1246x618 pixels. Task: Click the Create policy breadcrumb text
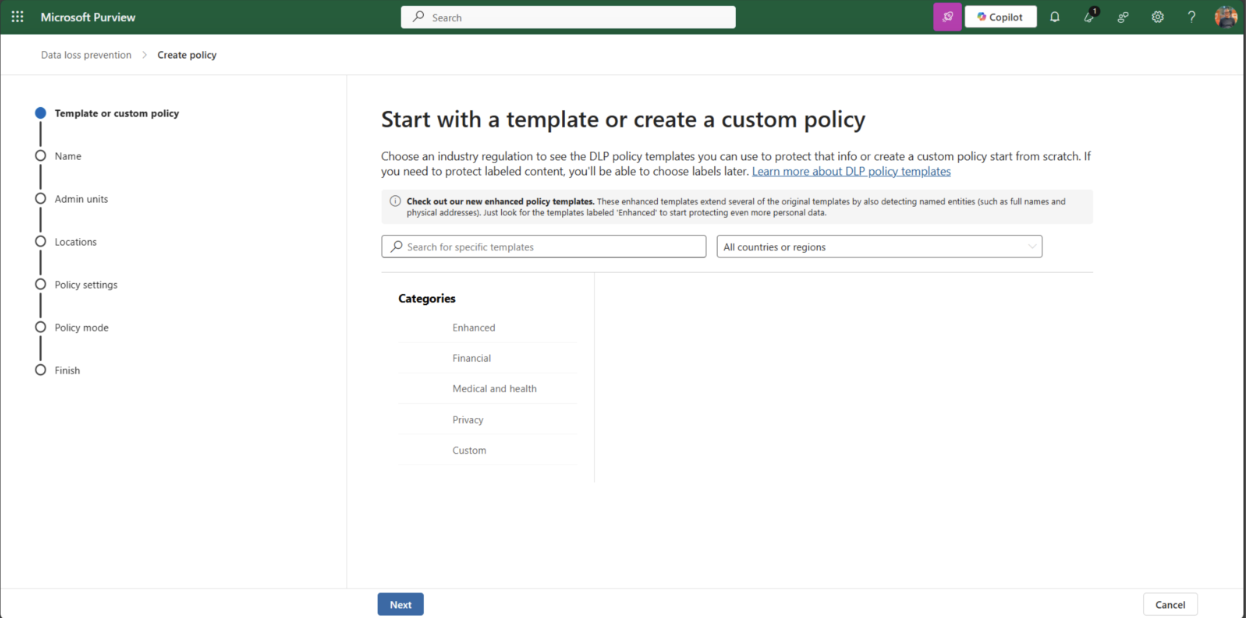(x=187, y=55)
